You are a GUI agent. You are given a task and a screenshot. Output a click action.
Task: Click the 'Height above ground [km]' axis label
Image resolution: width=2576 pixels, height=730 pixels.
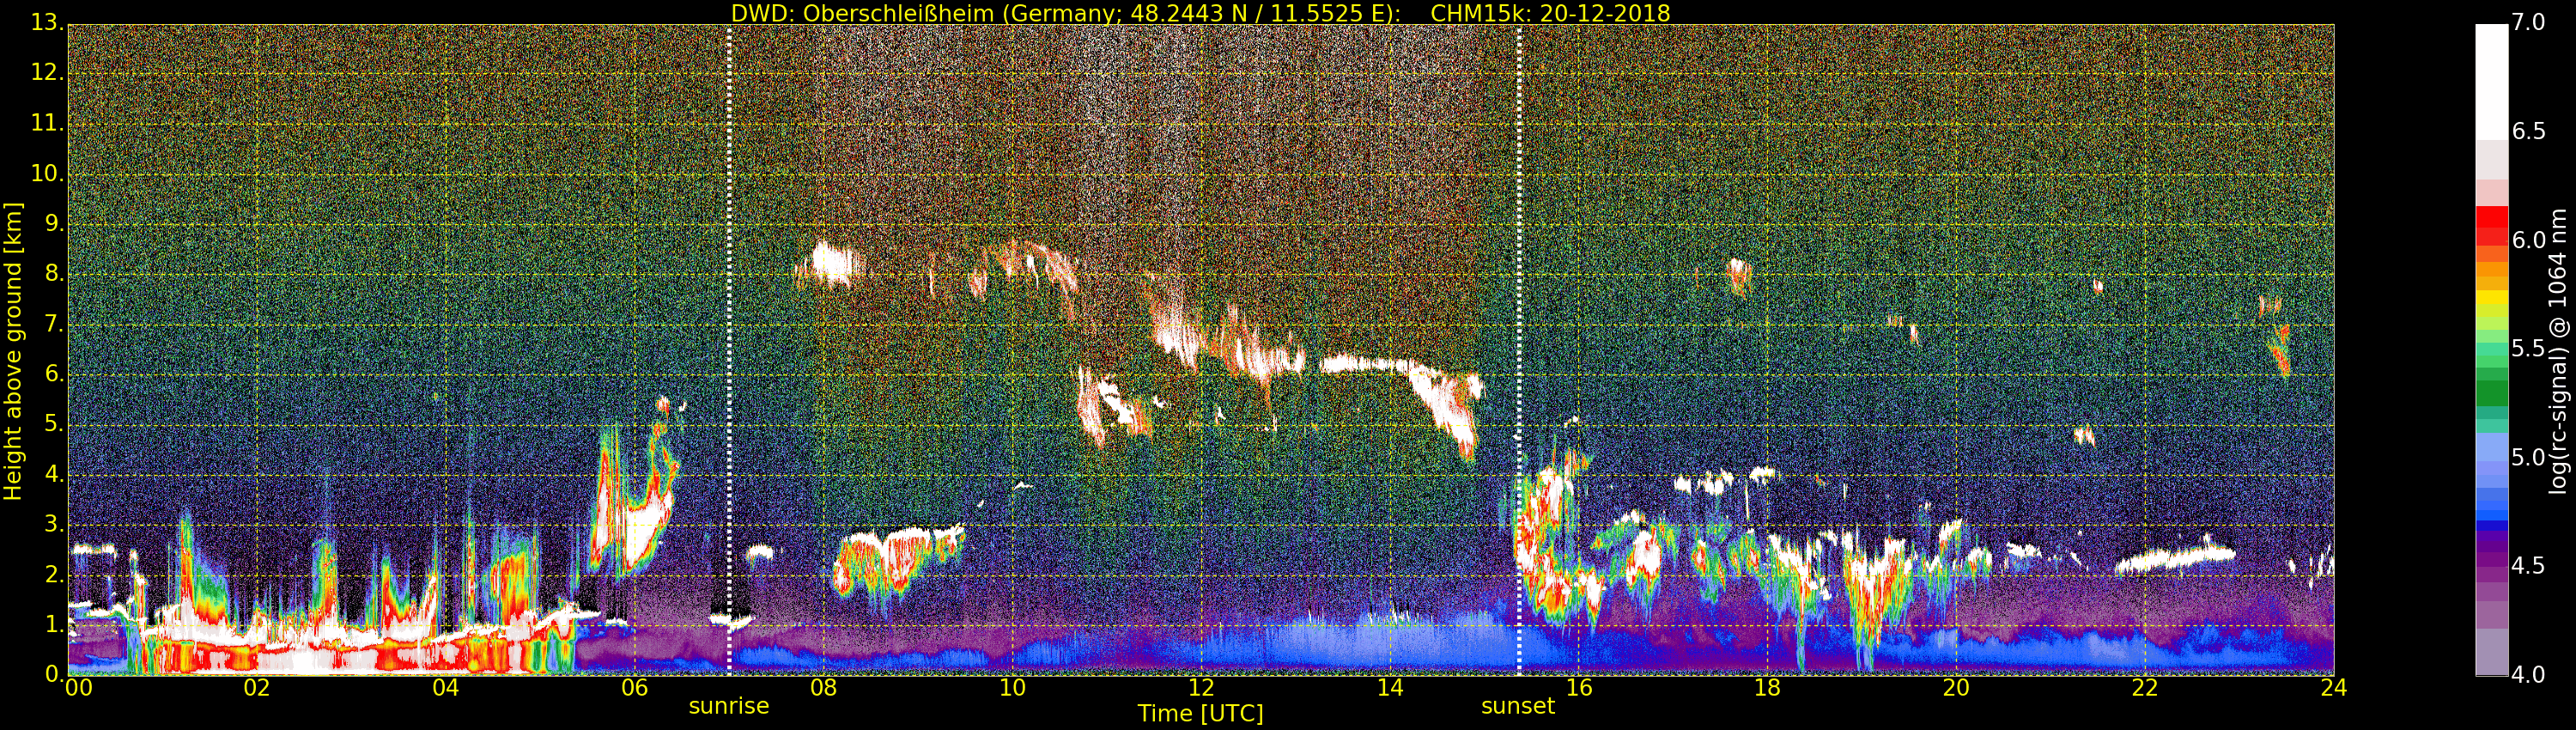point(13,351)
